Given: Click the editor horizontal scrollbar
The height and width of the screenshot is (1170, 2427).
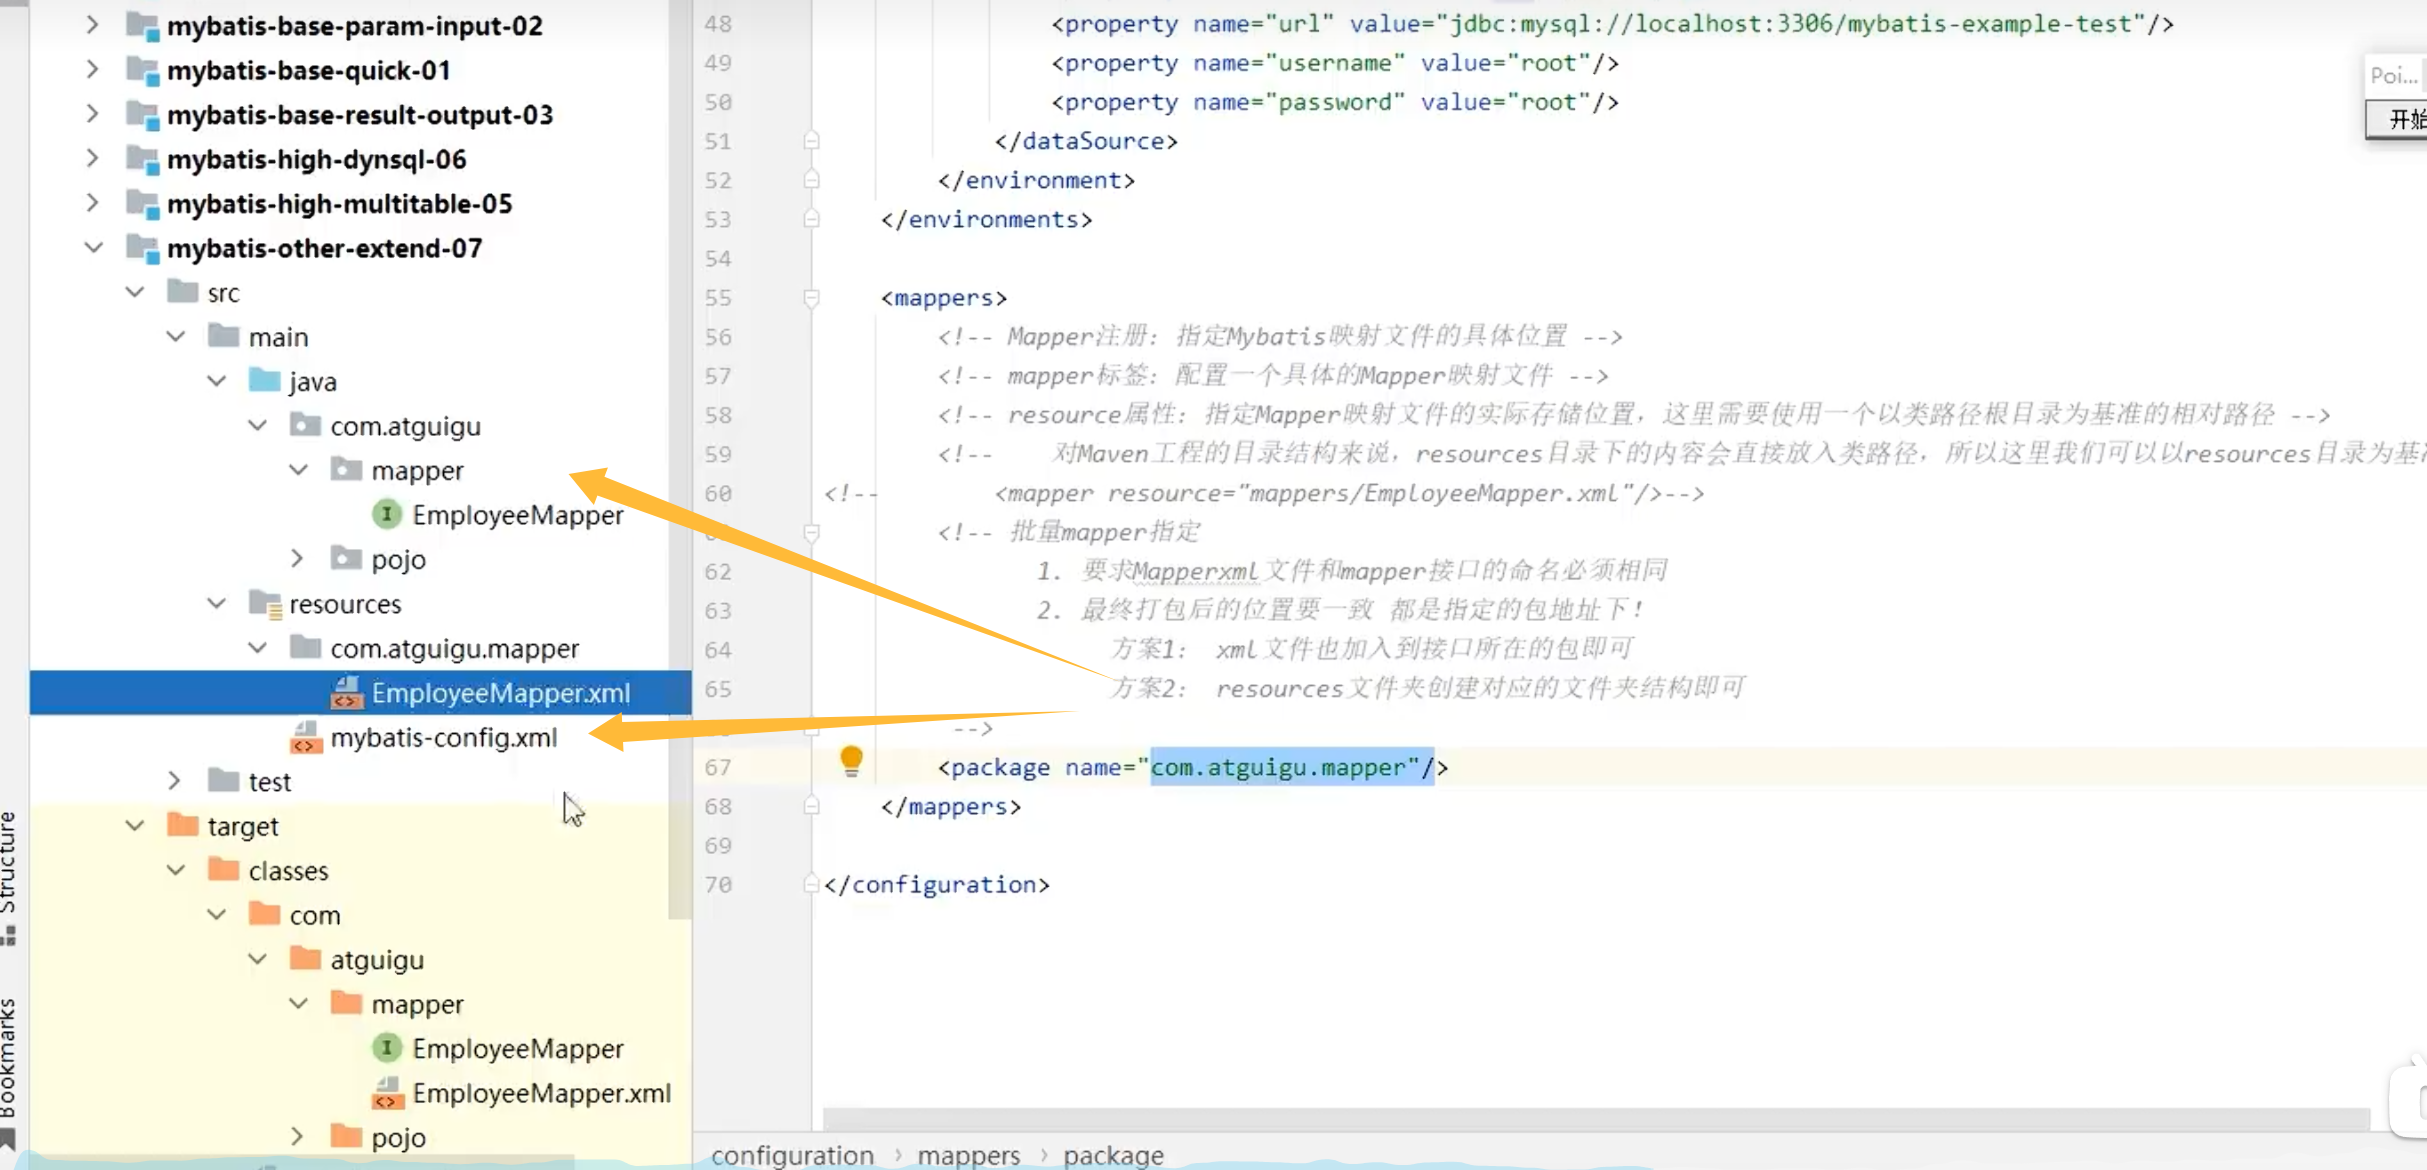Looking at the screenshot, I should click(1595, 1117).
